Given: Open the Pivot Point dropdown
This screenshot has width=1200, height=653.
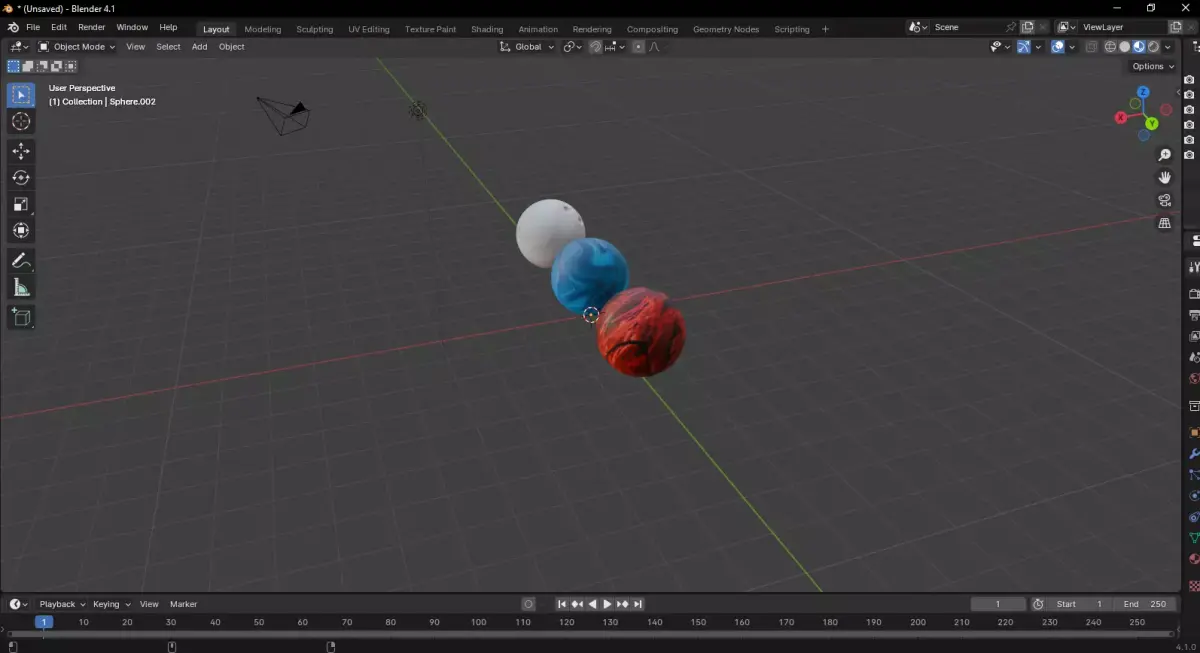Looking at the screenshot, I should [x=572, y=47].
